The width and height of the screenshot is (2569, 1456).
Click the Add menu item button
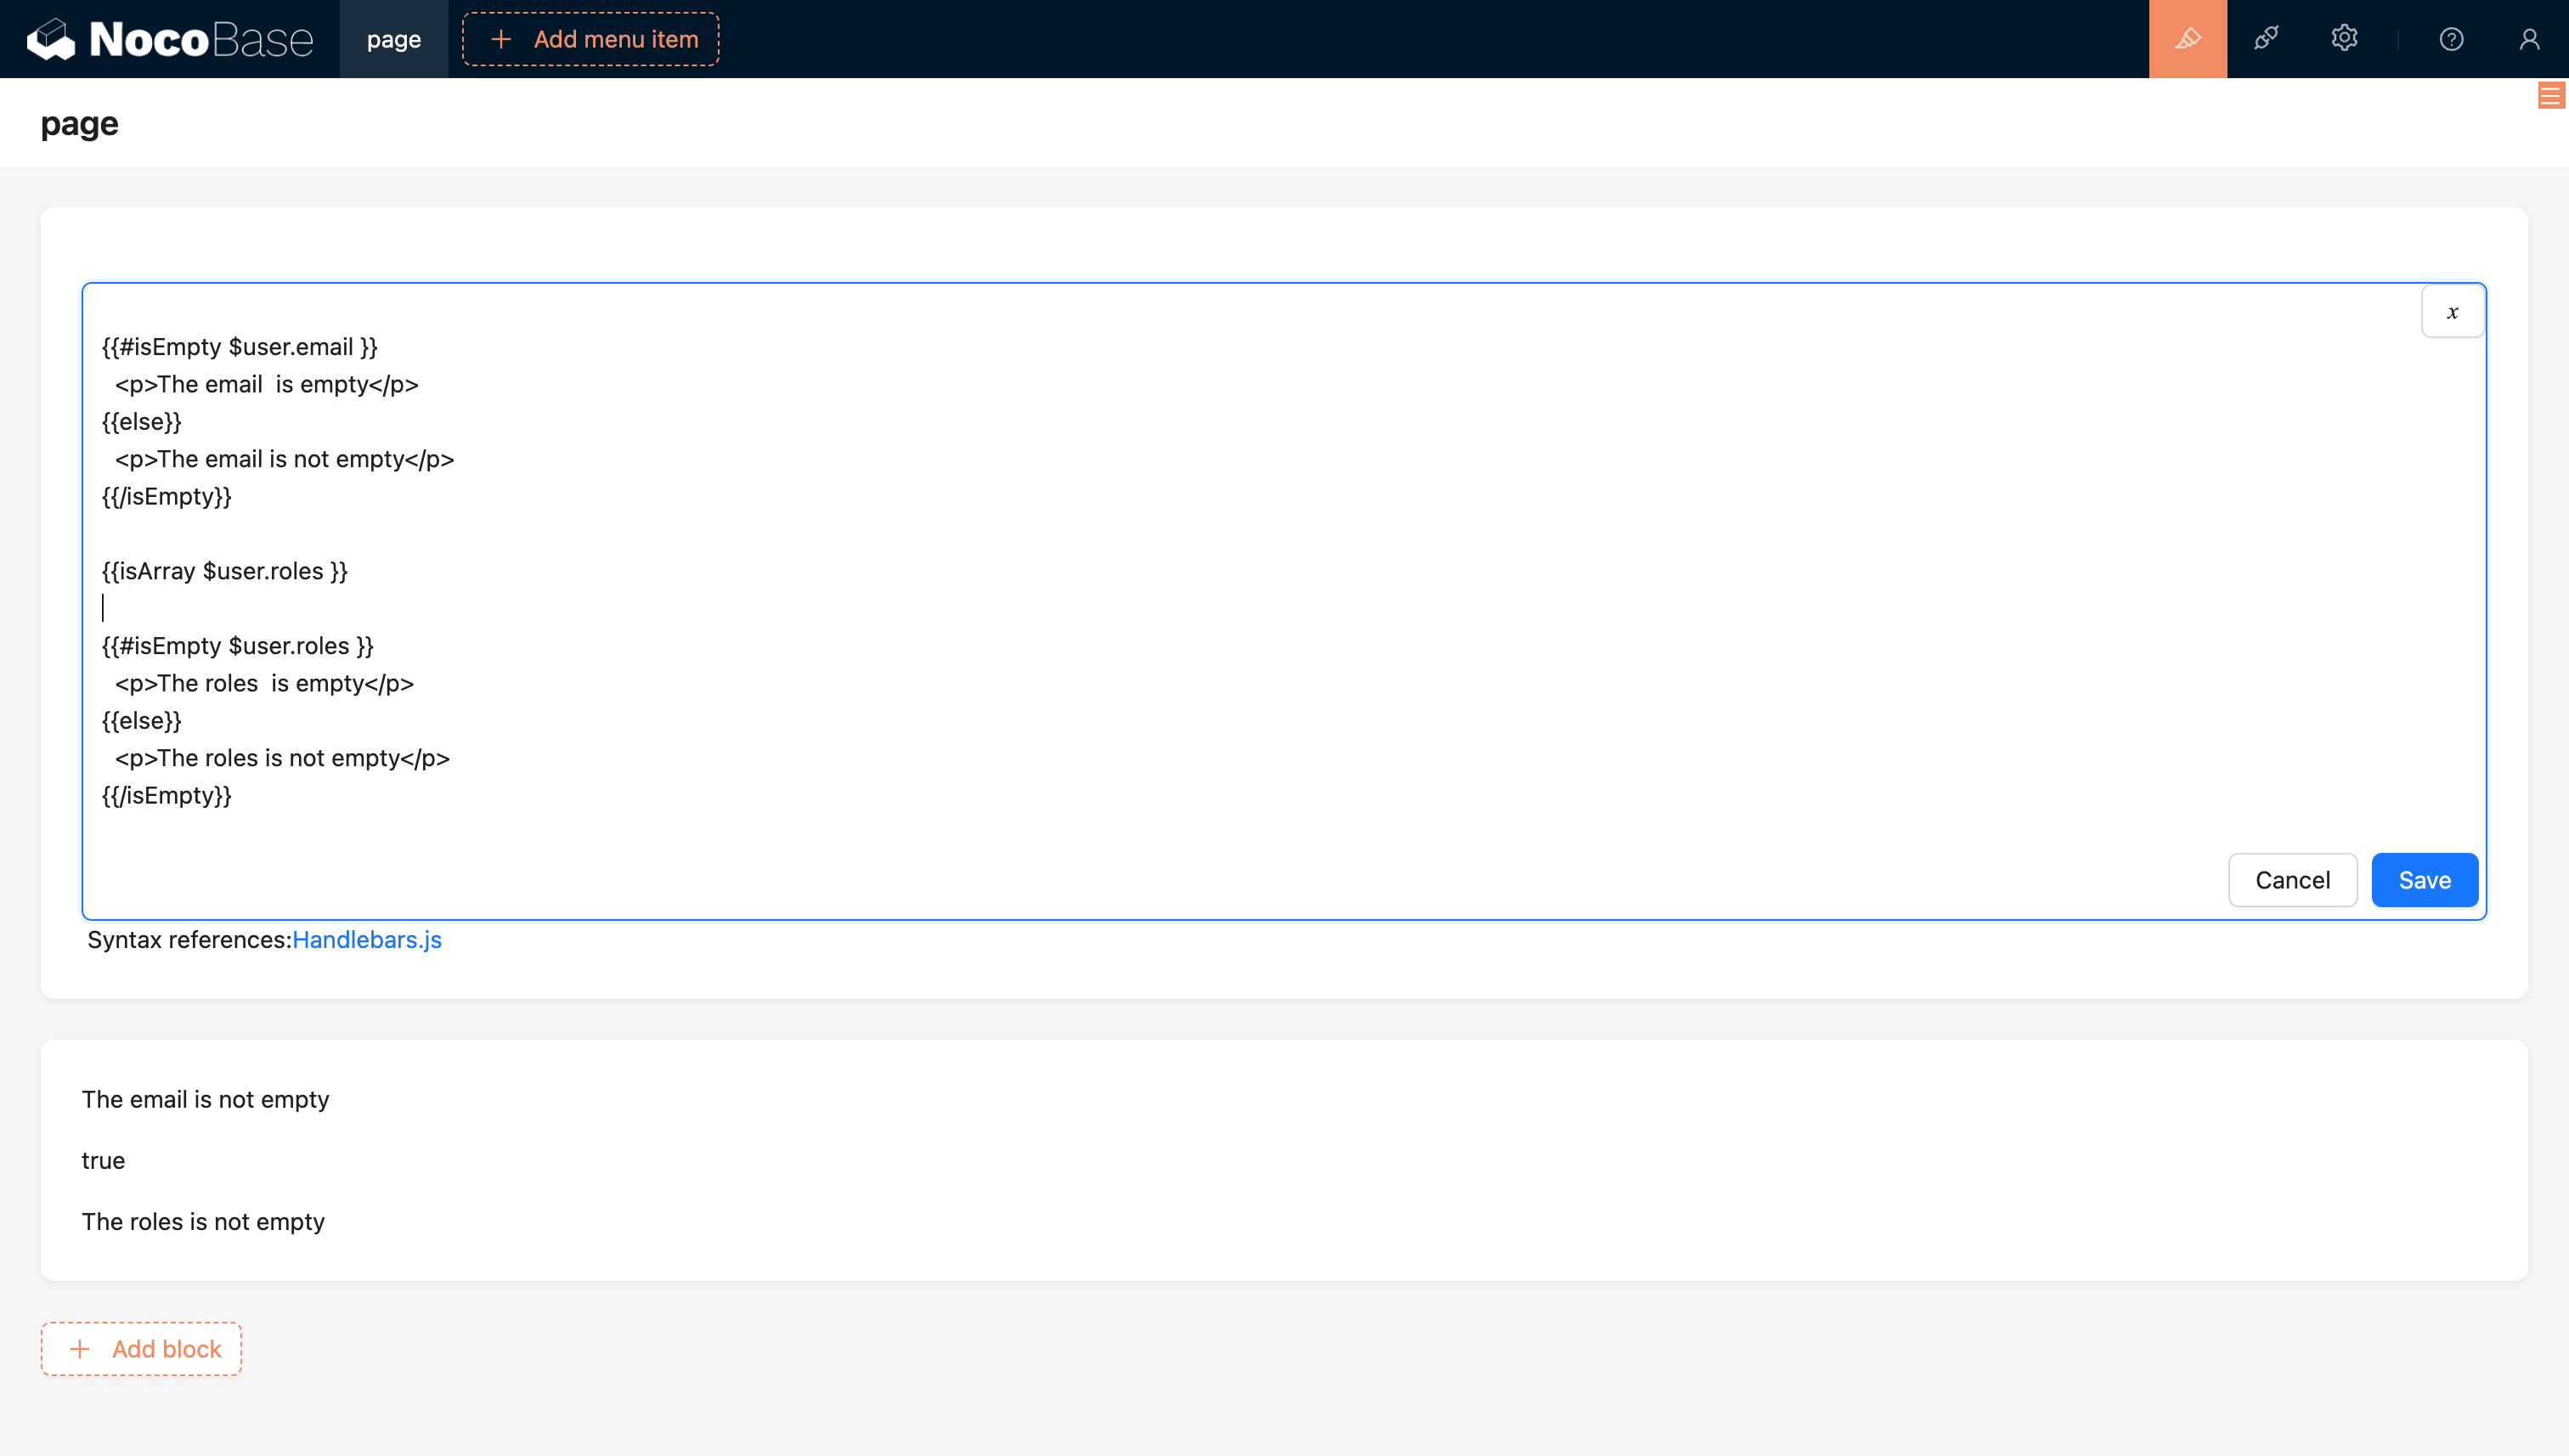pyautogui.click(x=590, y=39)
